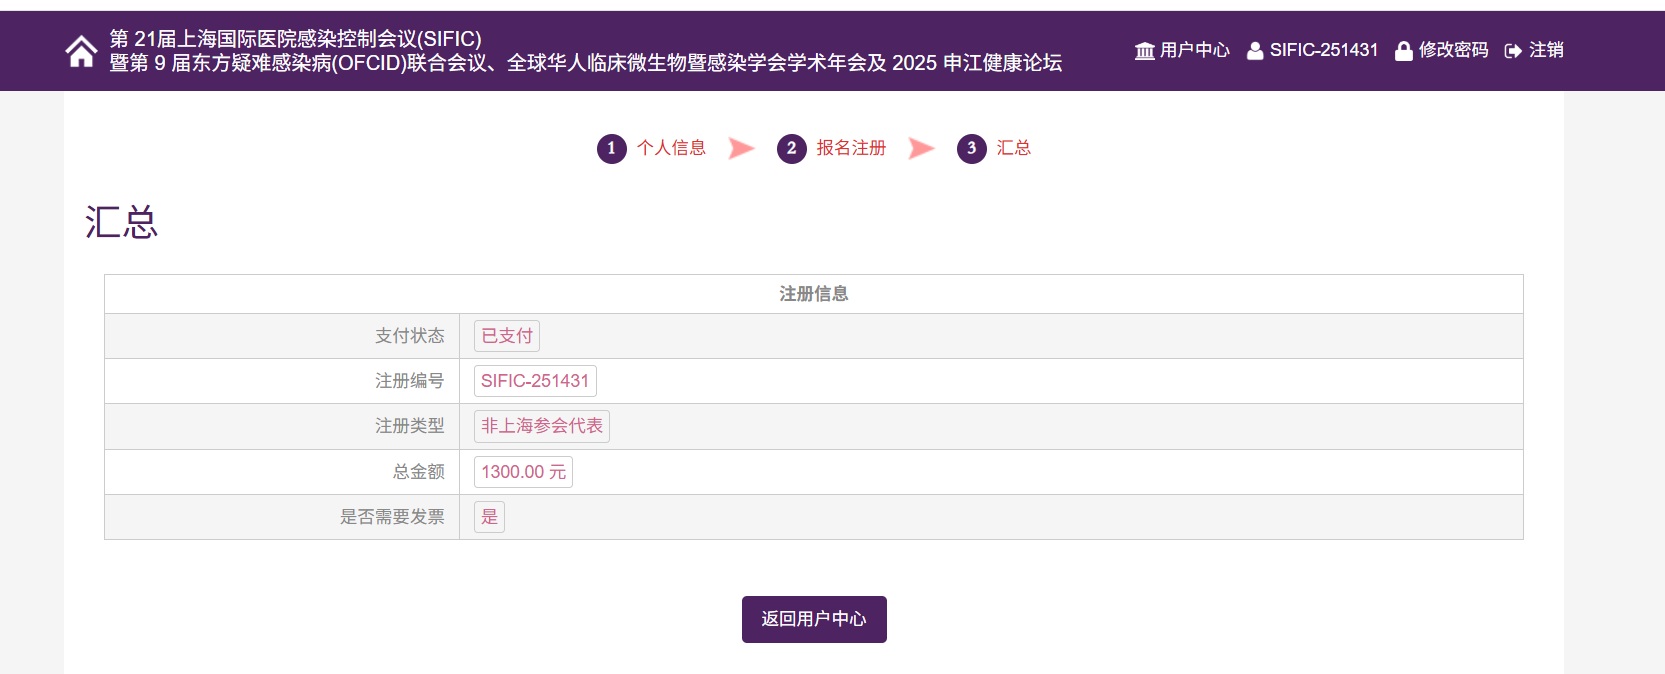This screenshot has height=674, width=1665.
Task: Click SIFIC-251431 username in header
Action: [1324, 50]
